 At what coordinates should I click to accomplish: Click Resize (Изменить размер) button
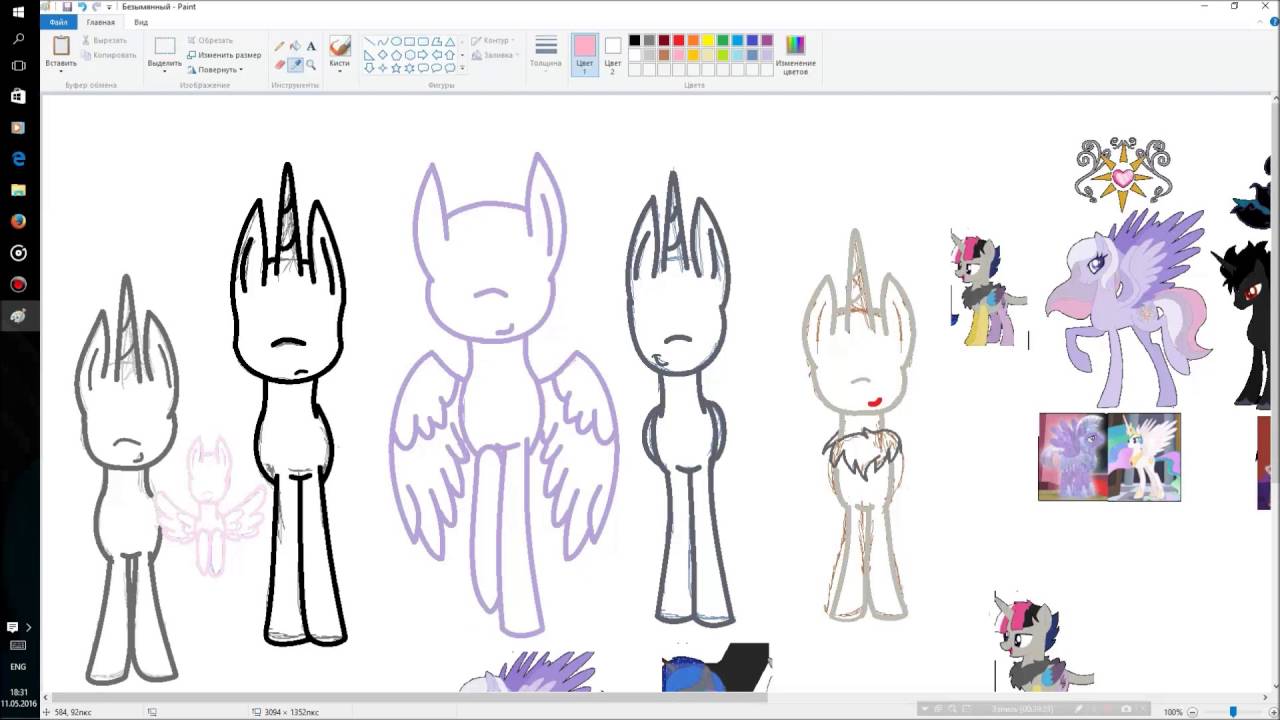[224, 55]
